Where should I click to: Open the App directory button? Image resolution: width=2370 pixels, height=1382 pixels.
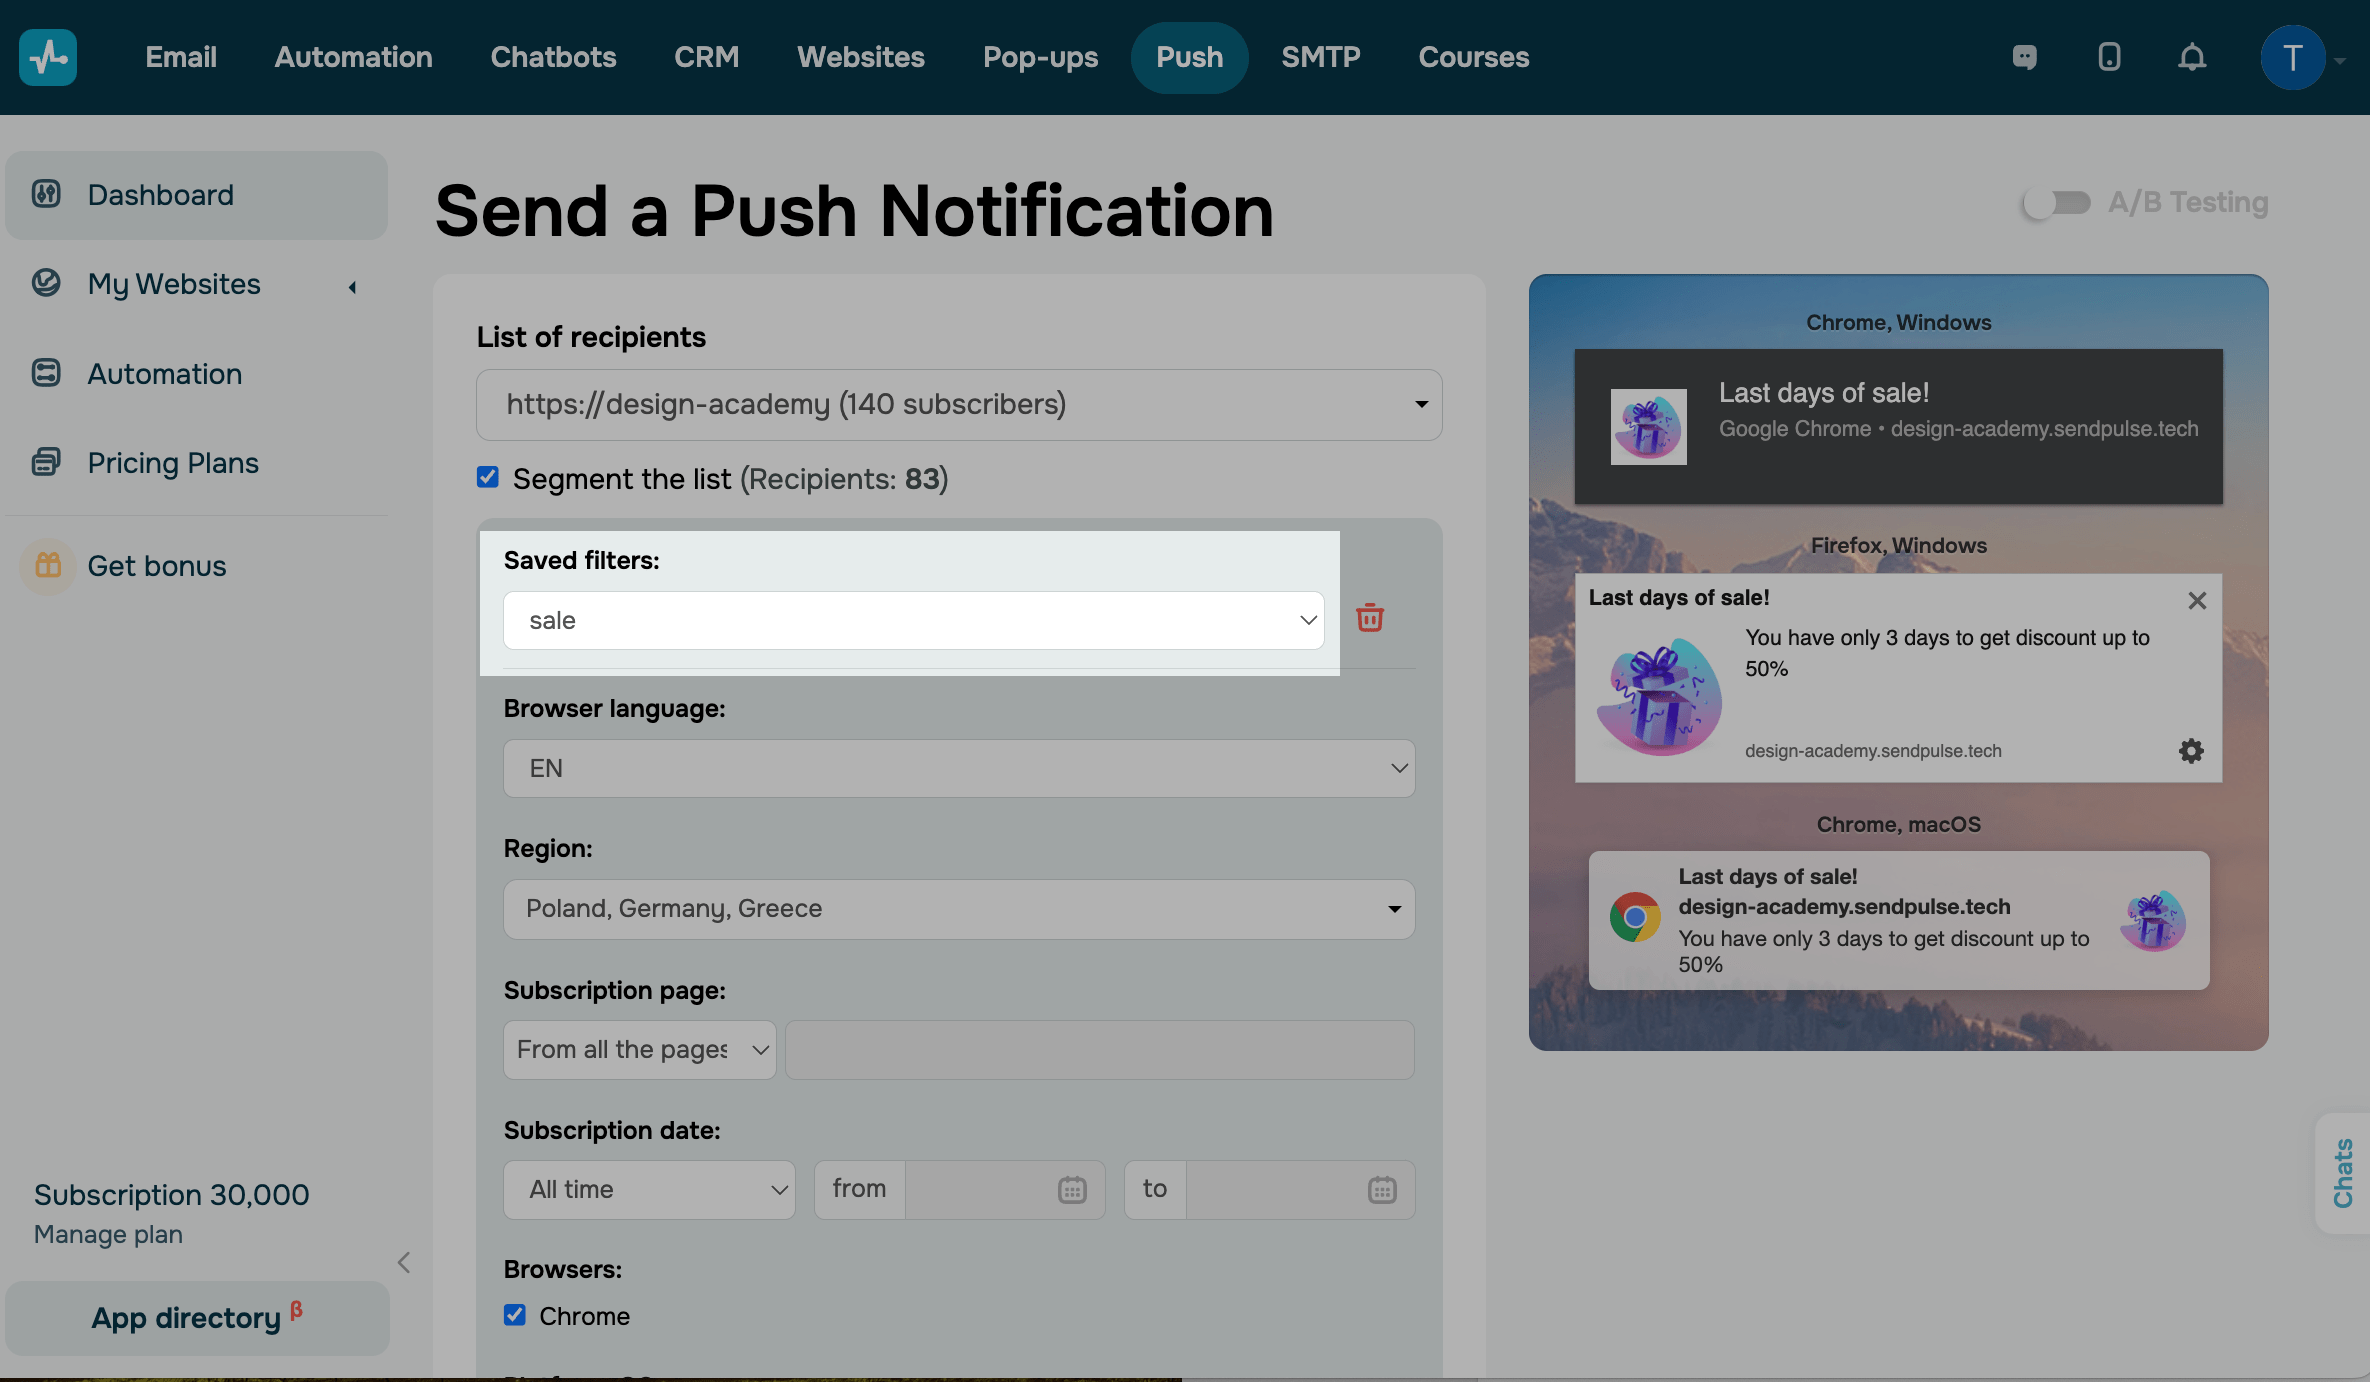tap(196, 1318)
